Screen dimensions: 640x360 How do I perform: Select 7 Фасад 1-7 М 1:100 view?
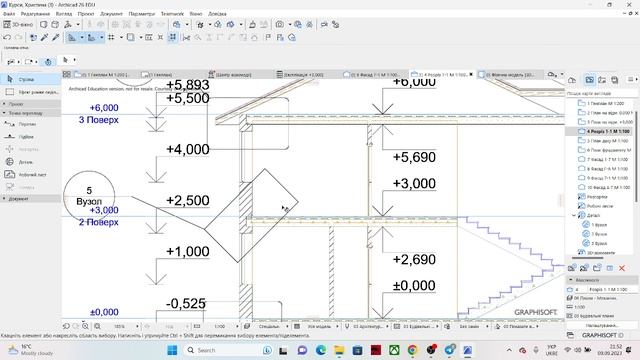coord(604,159)
